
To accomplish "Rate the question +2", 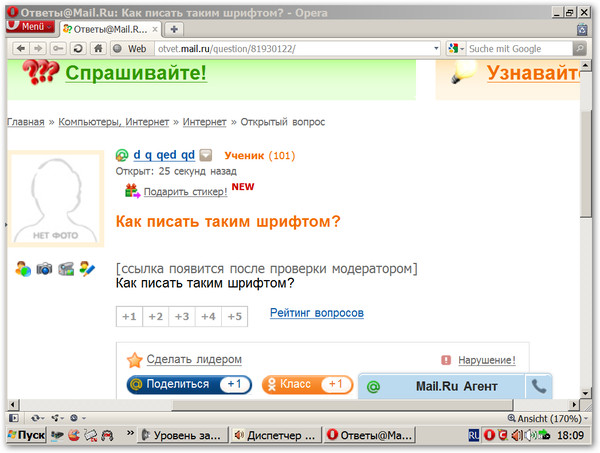I will point(156,316).
